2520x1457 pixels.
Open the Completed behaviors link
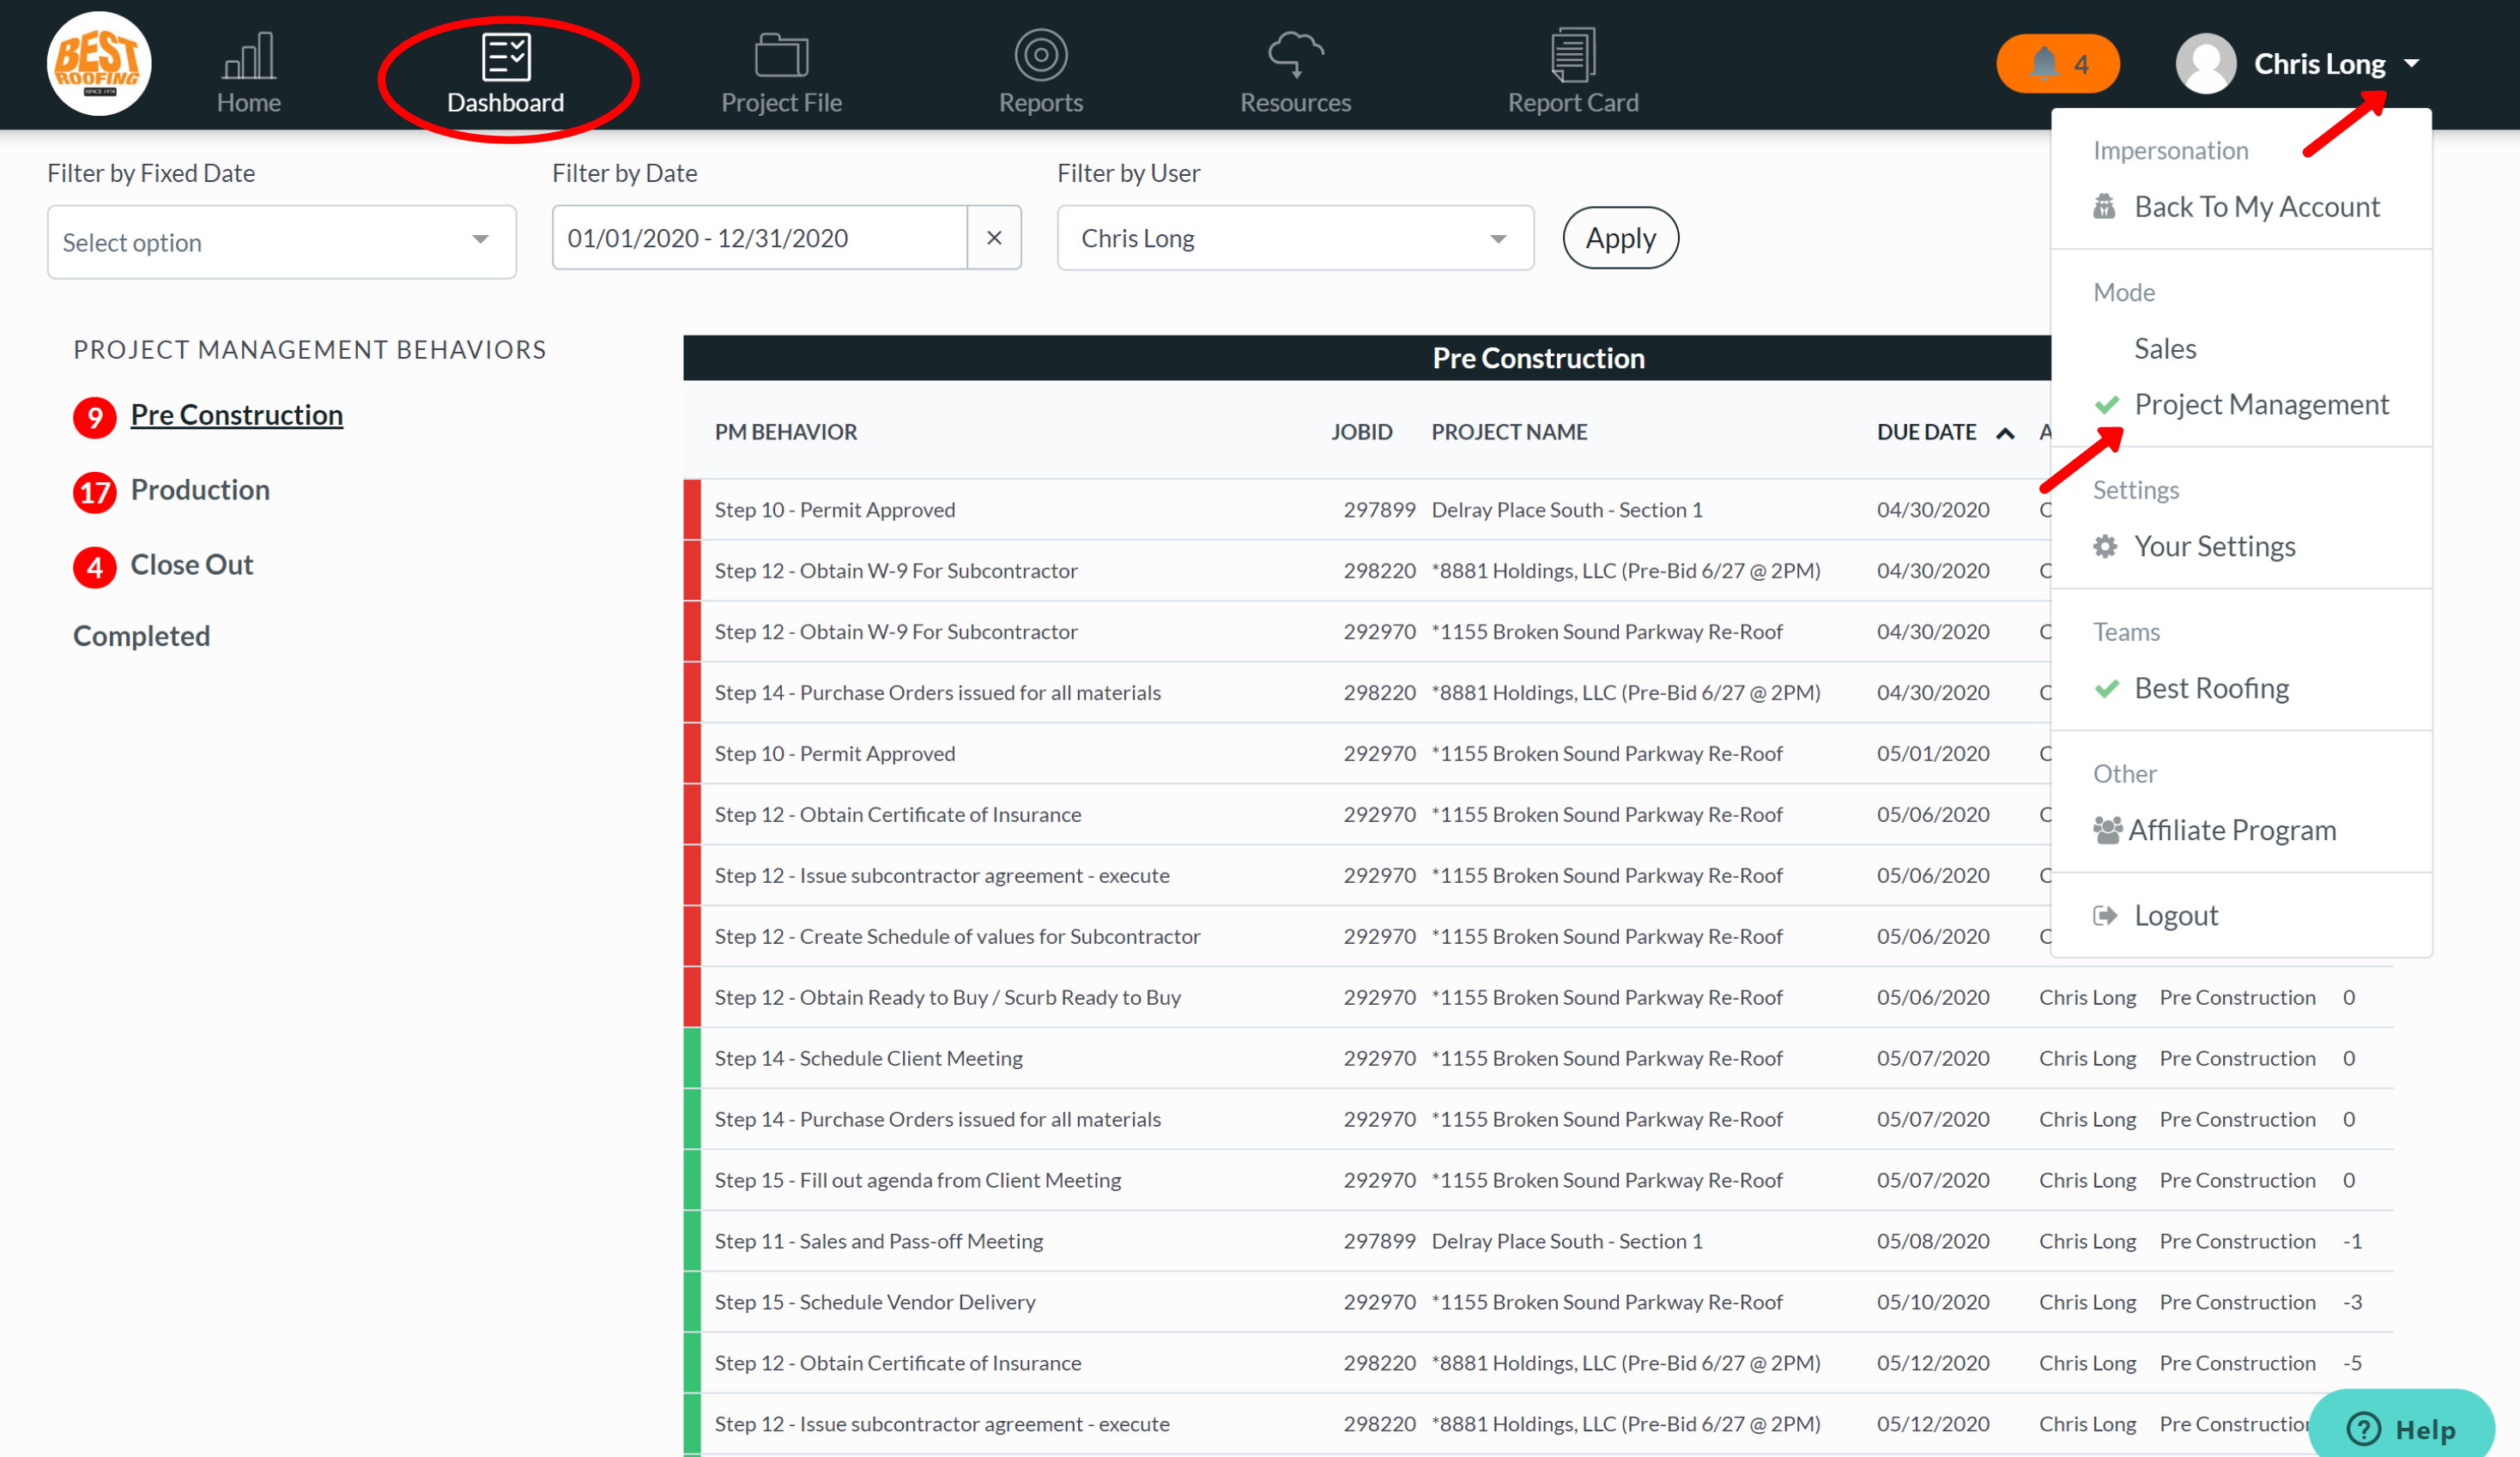tap(141, 636)
